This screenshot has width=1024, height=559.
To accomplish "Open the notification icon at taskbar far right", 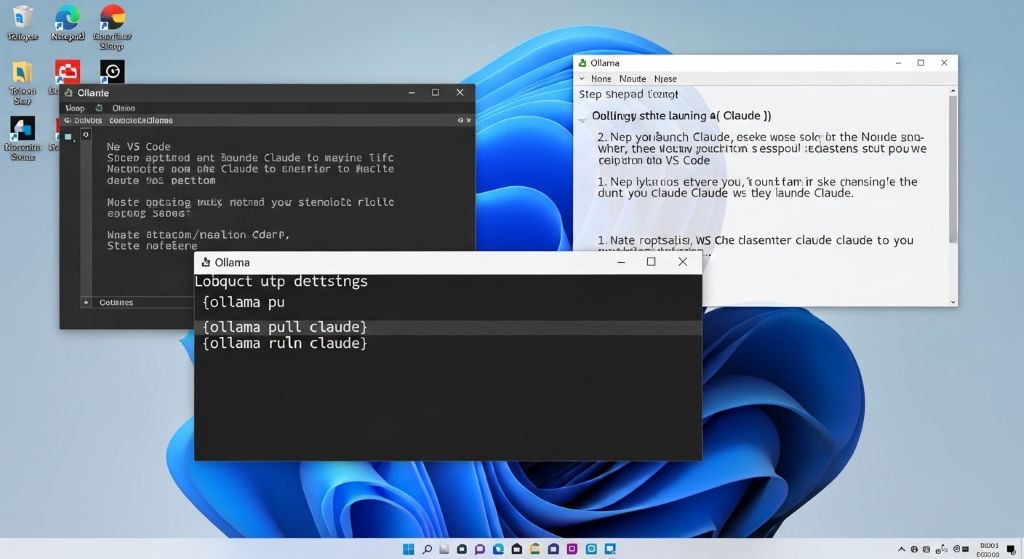I will click(1012, 550).
